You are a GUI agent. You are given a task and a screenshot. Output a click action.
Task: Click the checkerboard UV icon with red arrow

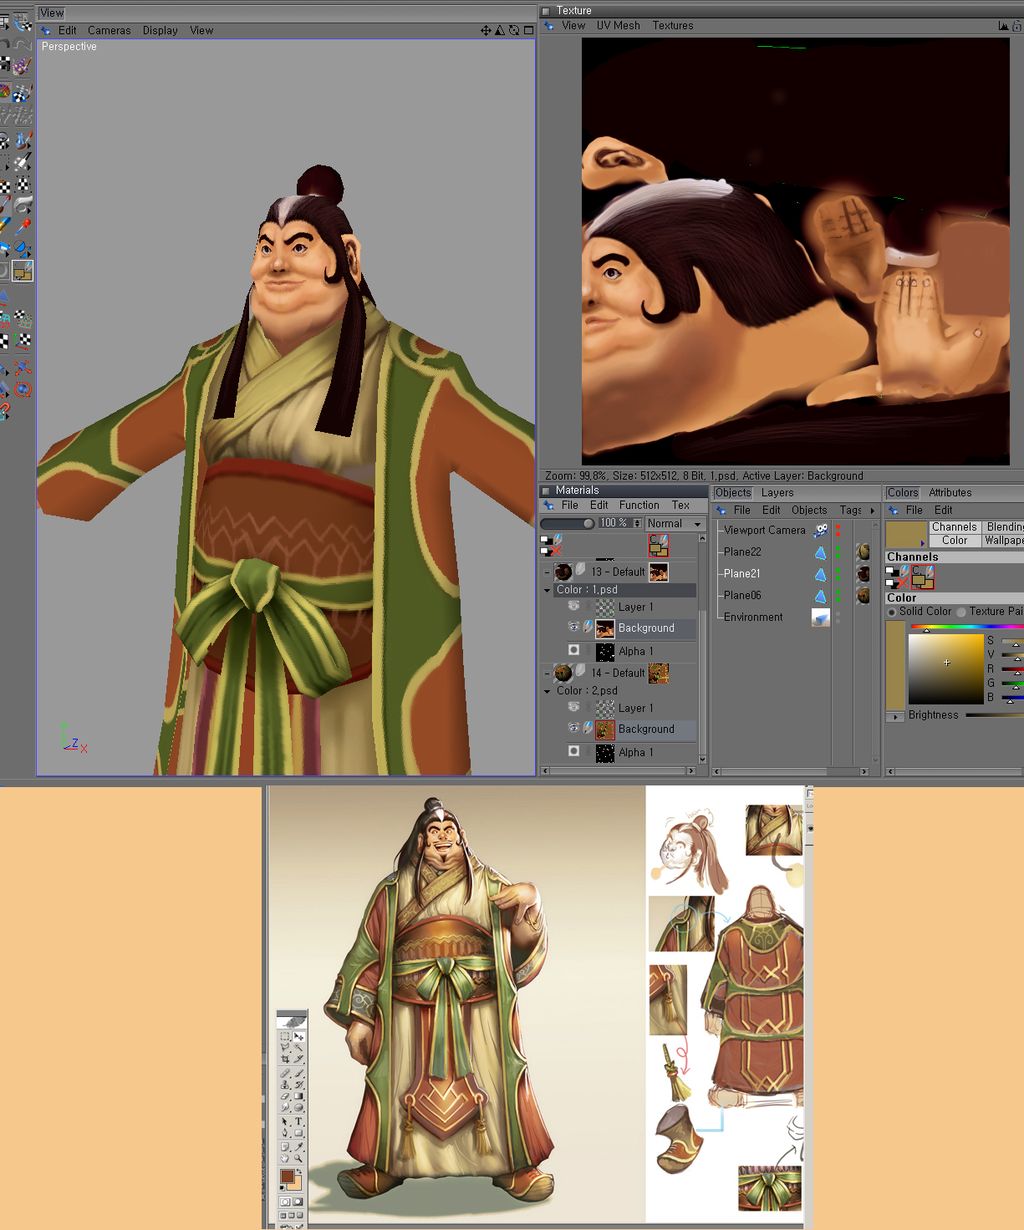[x=24, y=341]
